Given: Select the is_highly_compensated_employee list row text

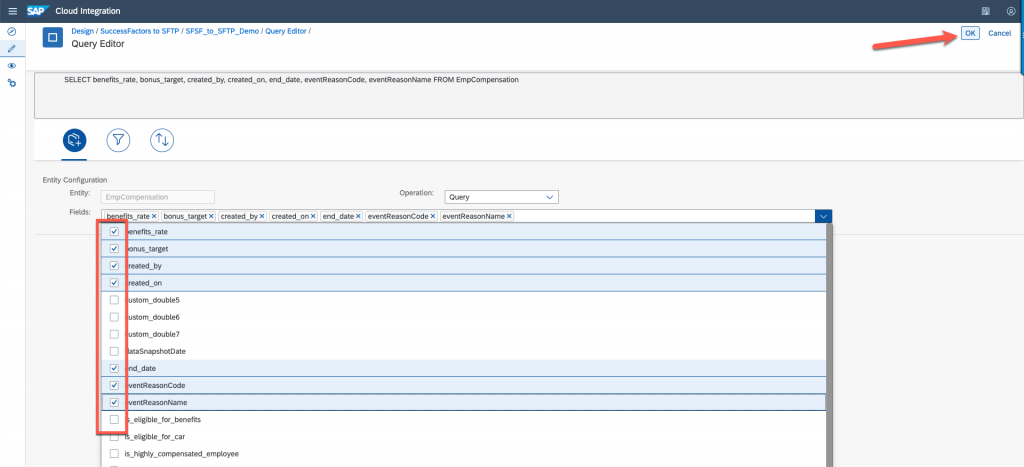Looking at the screenshot, I should [182, 453].
